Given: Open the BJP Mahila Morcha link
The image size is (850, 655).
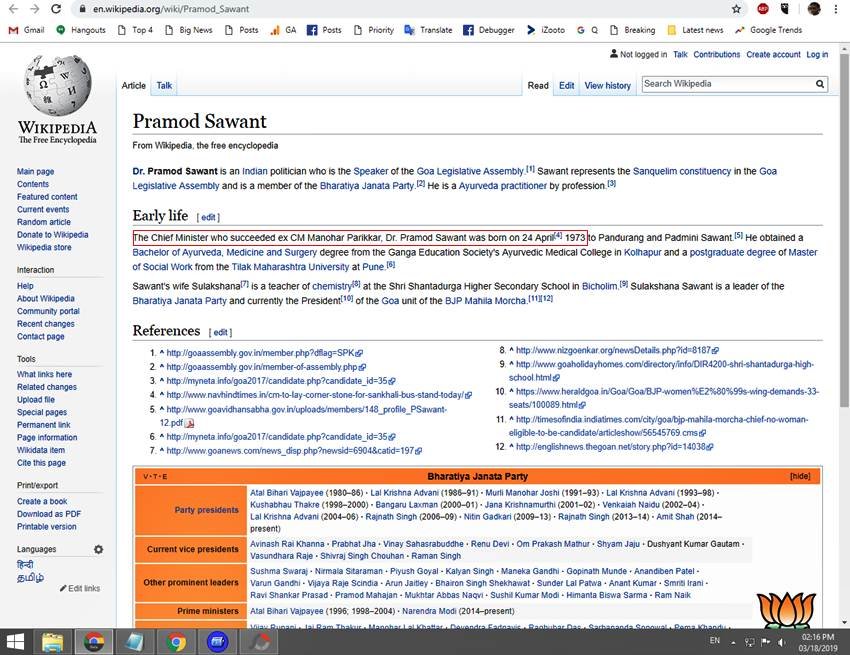Looking at the screenshot, I should point(485,301).
